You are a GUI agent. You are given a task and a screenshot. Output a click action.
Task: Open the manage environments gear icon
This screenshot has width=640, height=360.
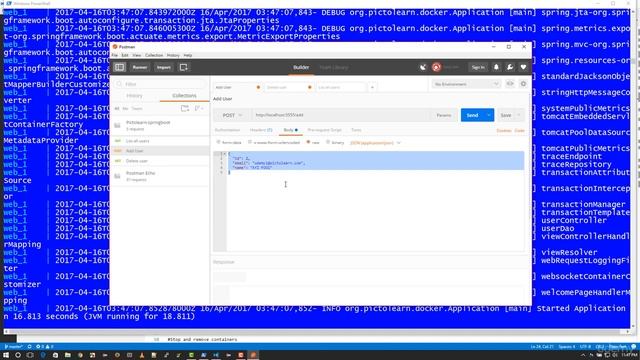pyautogui.click(x=523, y=84)
